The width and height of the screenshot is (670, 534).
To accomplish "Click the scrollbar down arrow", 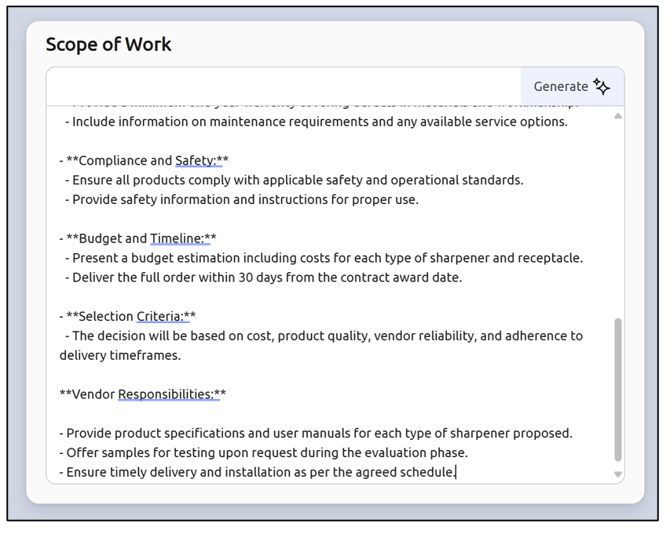I will 617,474.
